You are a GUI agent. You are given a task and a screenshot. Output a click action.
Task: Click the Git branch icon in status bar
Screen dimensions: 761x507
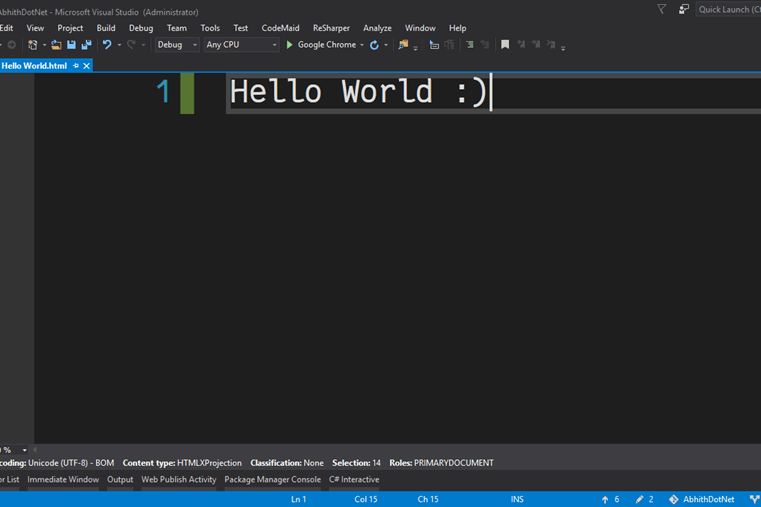(754, 499)
